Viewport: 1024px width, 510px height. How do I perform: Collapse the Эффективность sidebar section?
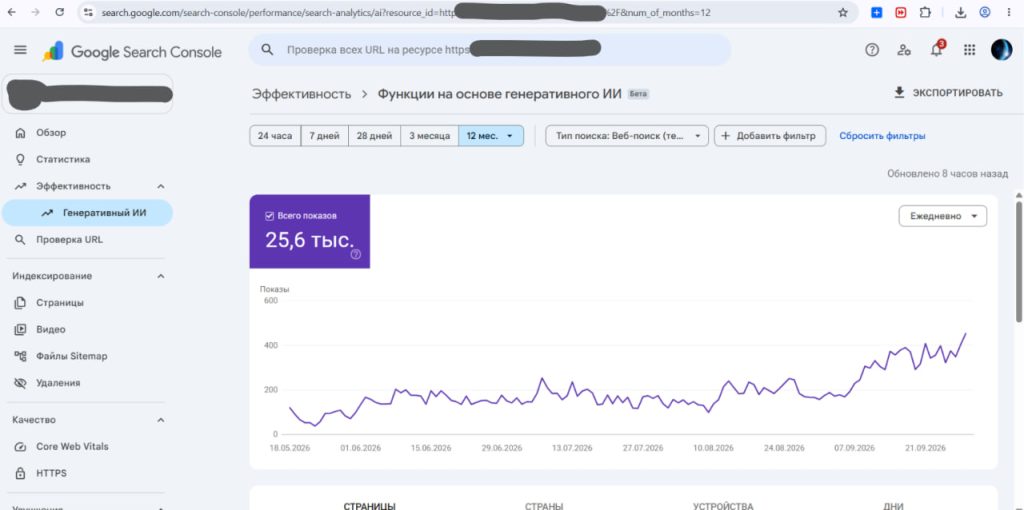pos(161,186)
